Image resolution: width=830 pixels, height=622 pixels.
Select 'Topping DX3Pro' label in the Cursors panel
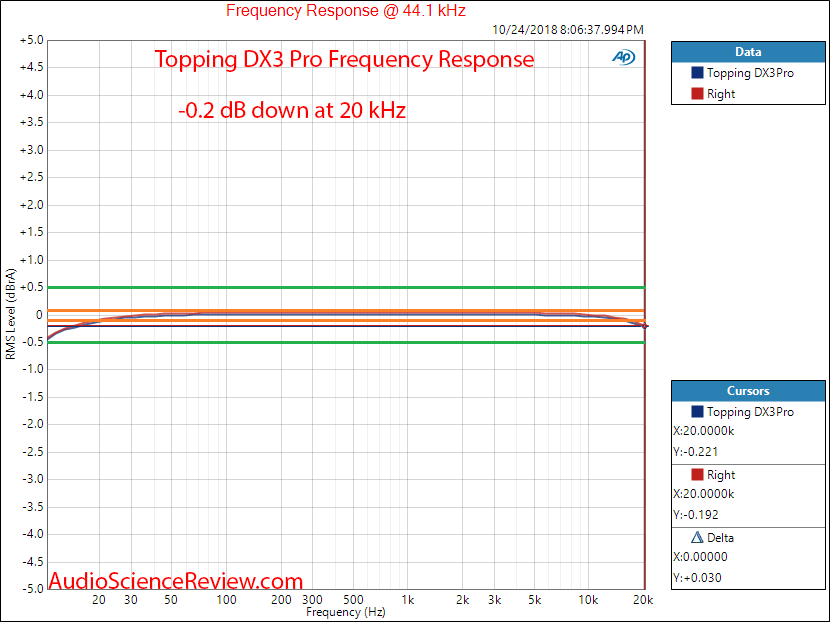750,412
